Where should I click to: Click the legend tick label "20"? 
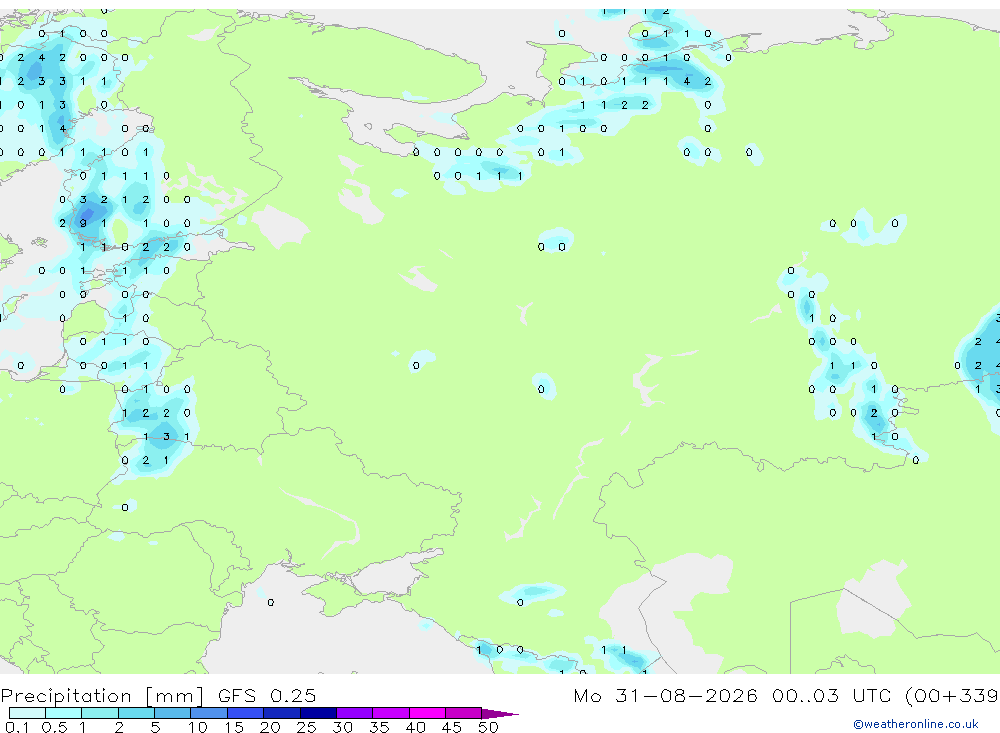pos(270,727)
